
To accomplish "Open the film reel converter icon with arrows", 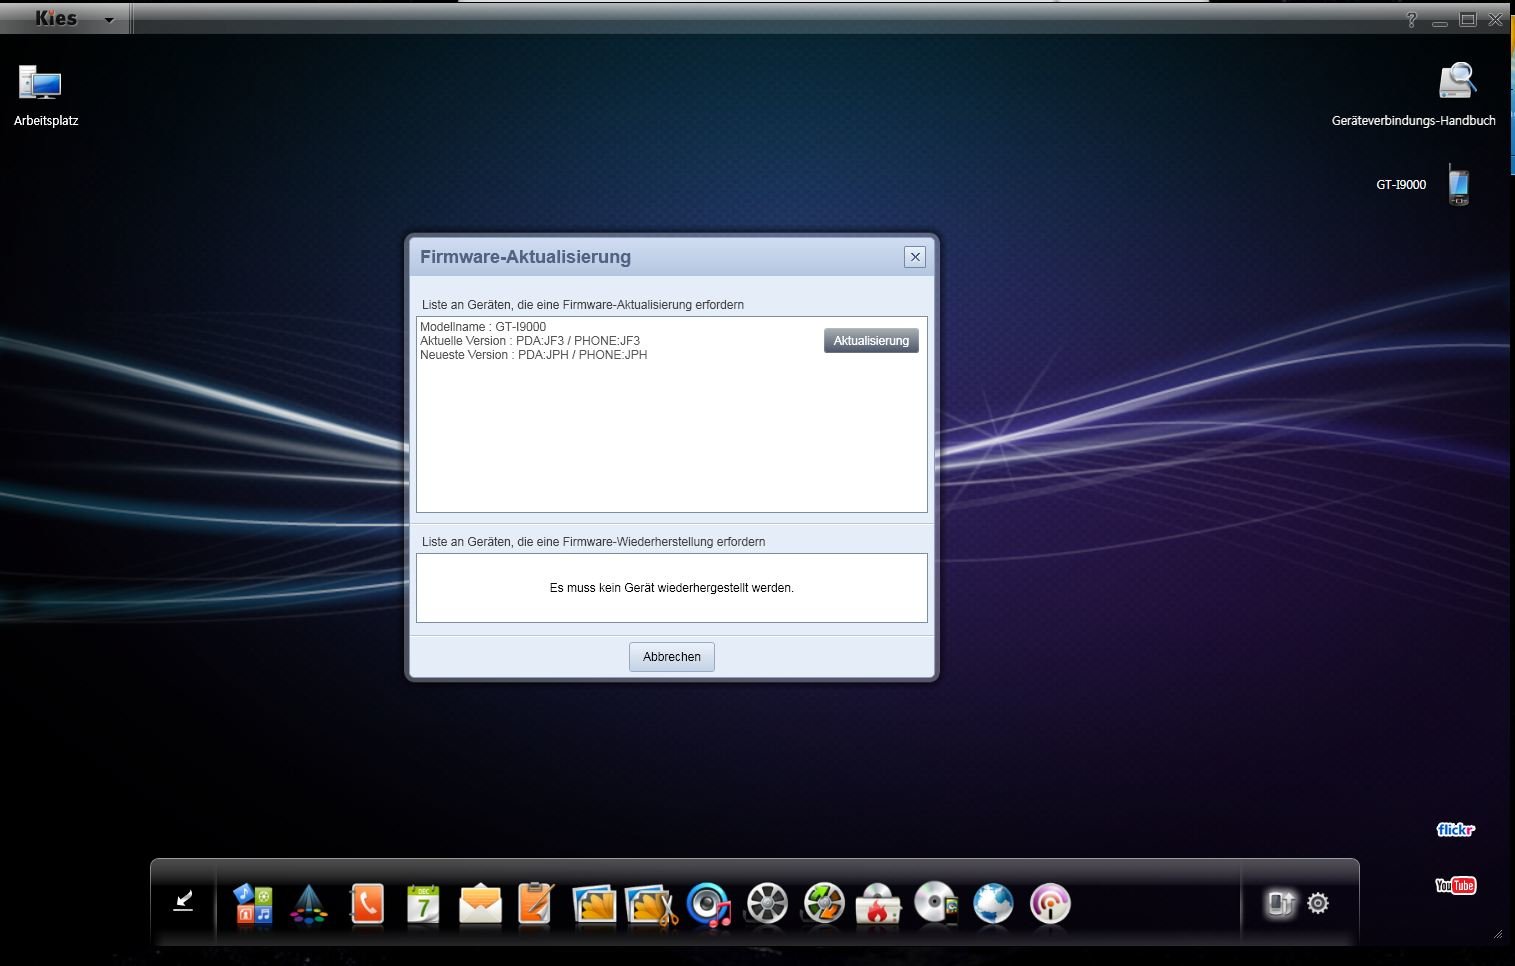I will pos(824,904).
